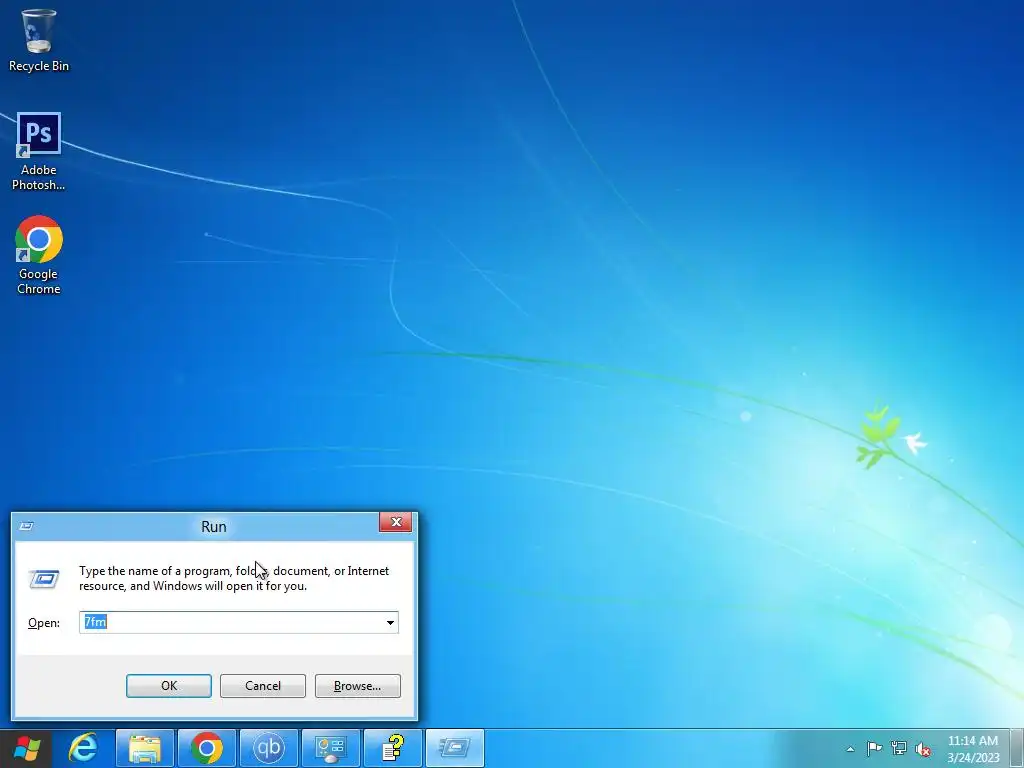The height and width of the screenshot is (768, 1024).
Task: Click the muted volume tray icon
Action: (x=923, y=749)
